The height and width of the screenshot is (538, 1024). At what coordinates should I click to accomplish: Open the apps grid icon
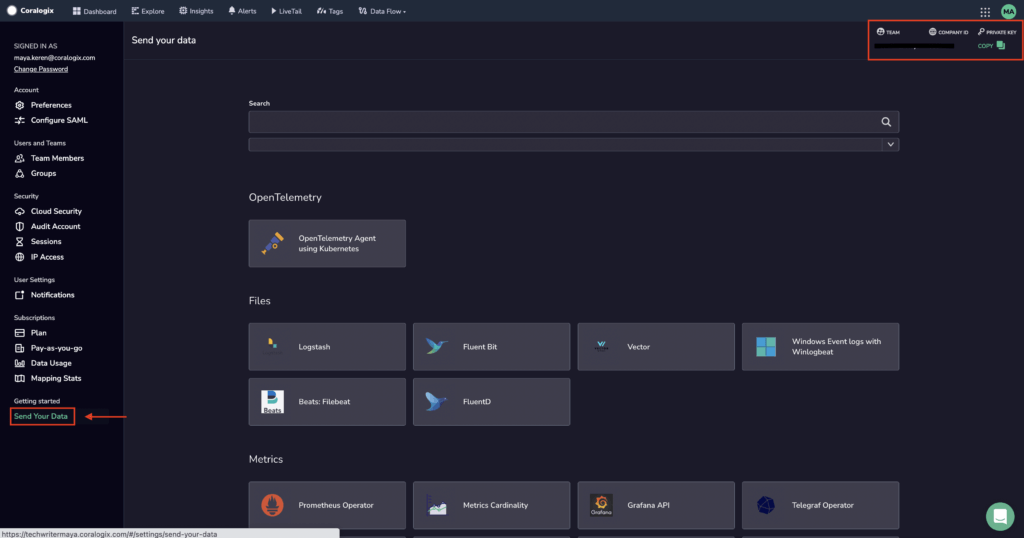[x=985, y=12]
